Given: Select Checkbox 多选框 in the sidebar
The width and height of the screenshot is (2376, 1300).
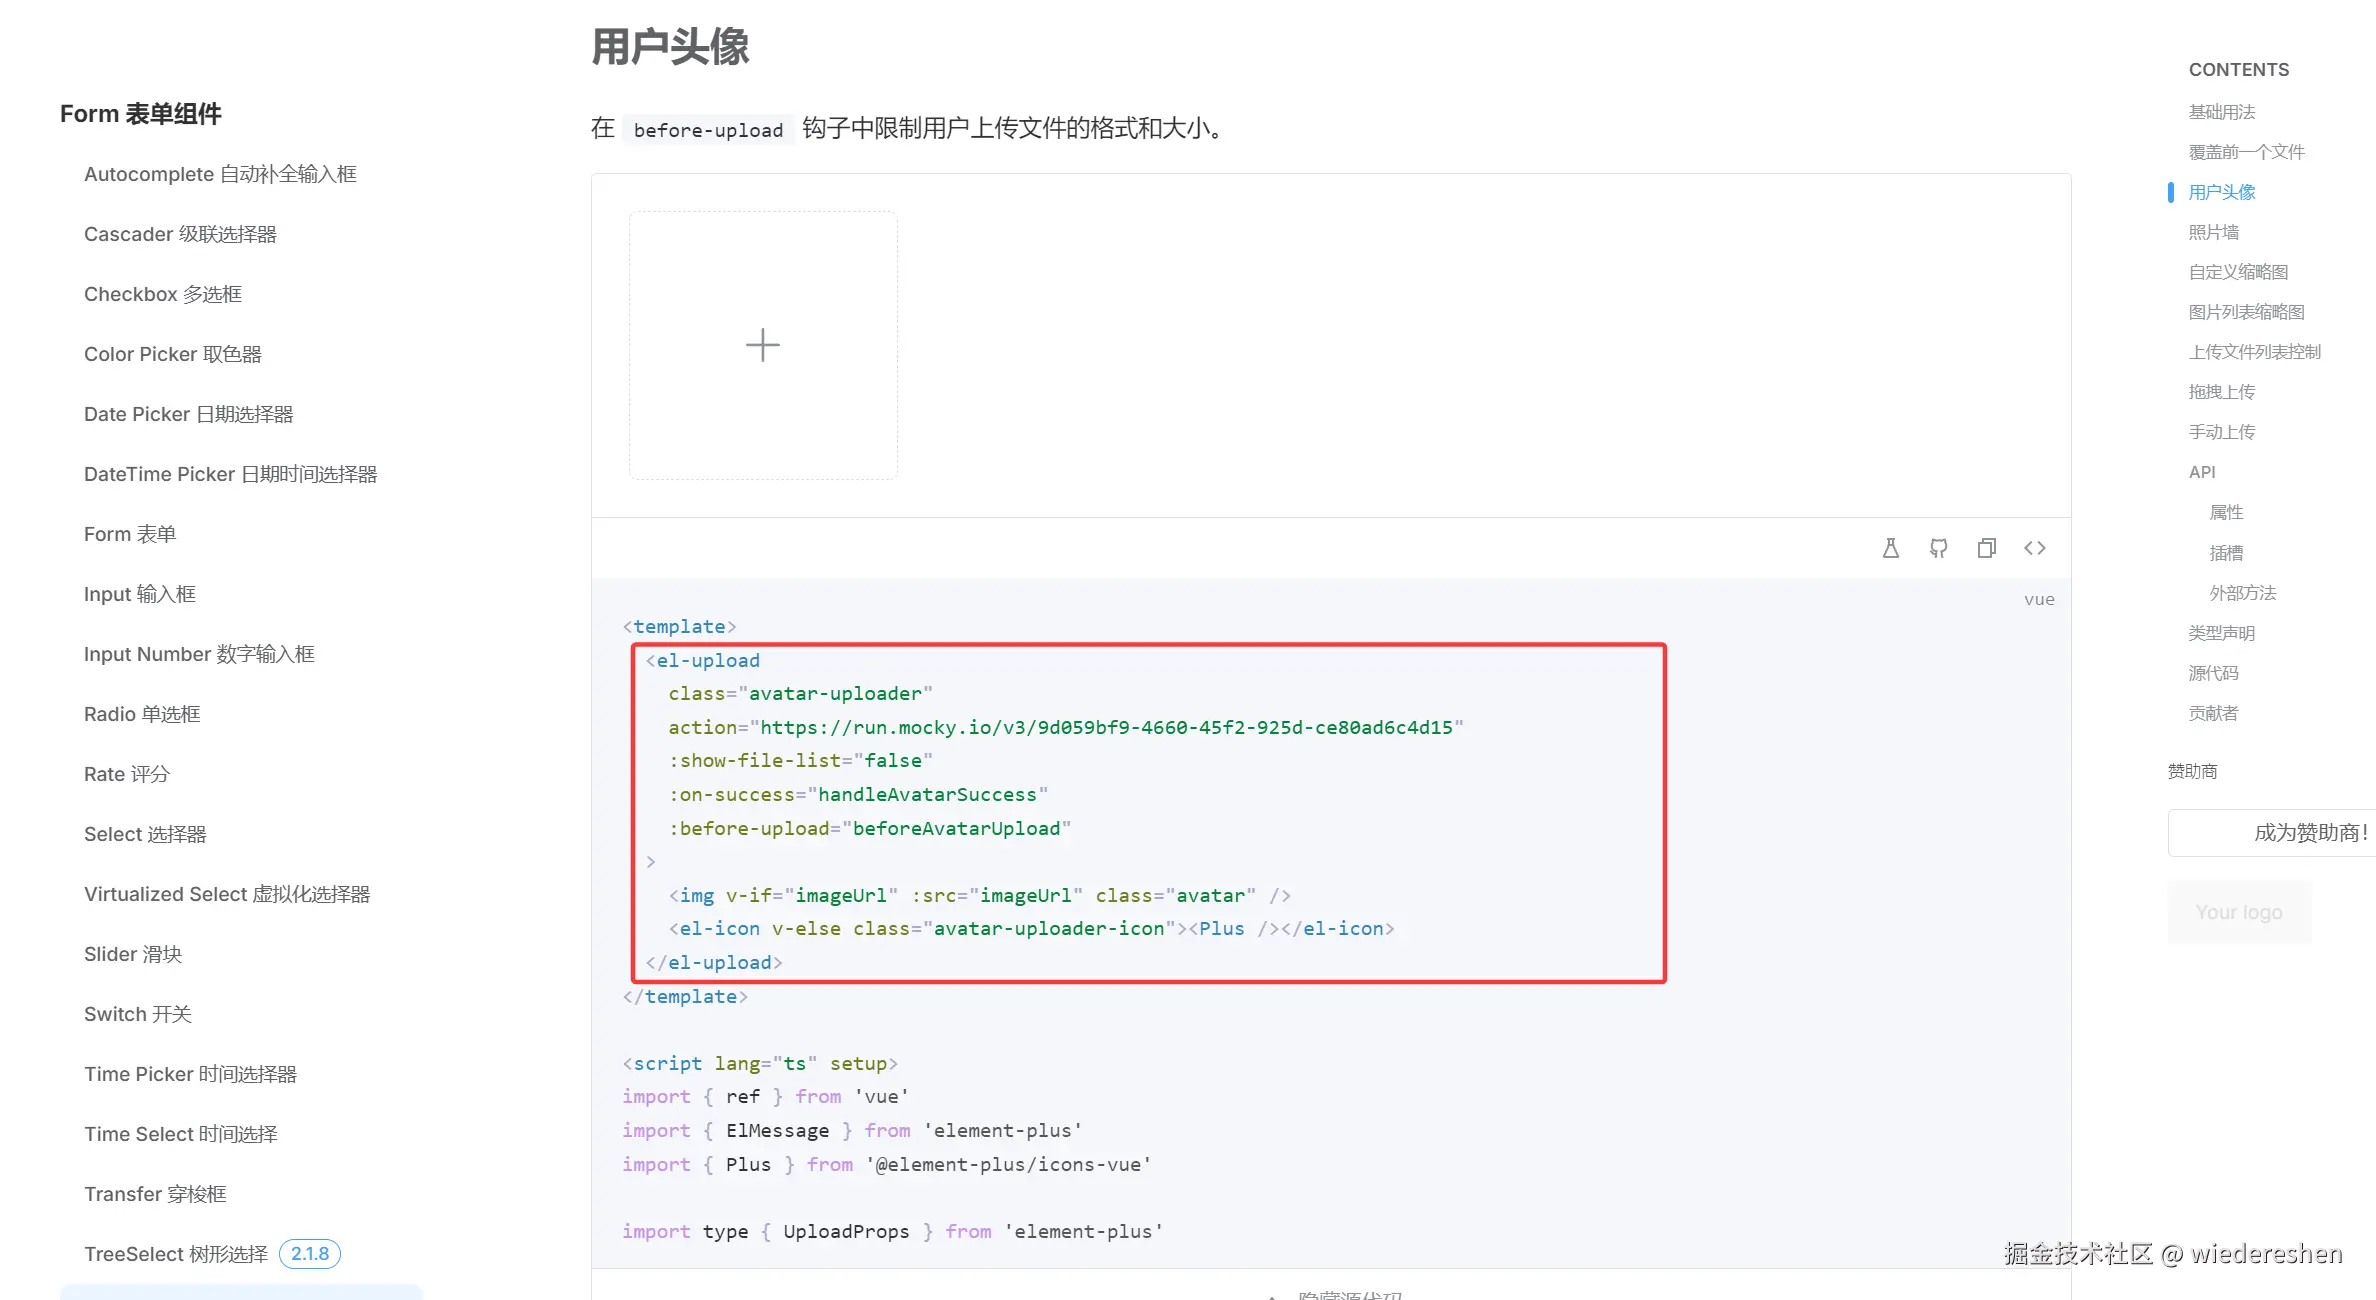Looking at the screenshot, I should click(162, 293).
